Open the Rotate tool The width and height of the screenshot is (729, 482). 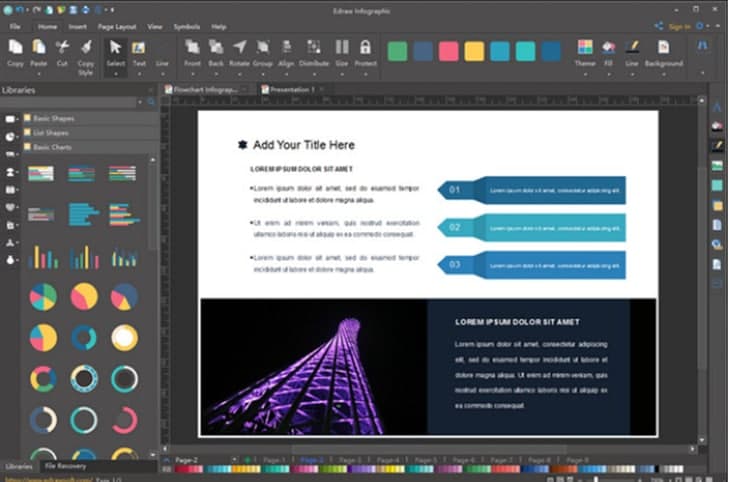[239, 47]
